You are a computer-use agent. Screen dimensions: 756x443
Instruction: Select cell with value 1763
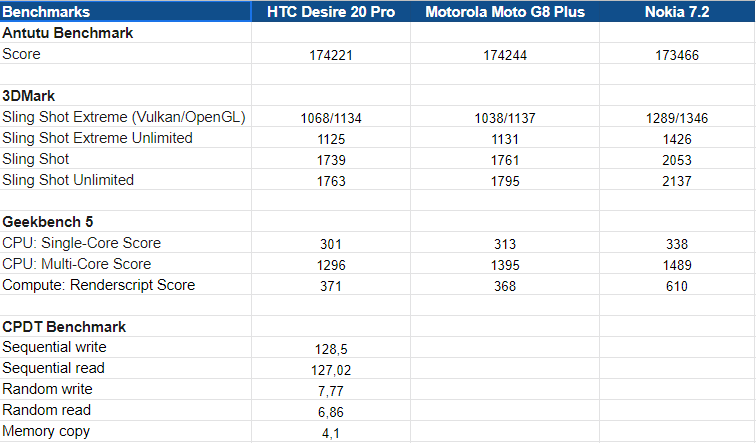click(x=331, y=180)
